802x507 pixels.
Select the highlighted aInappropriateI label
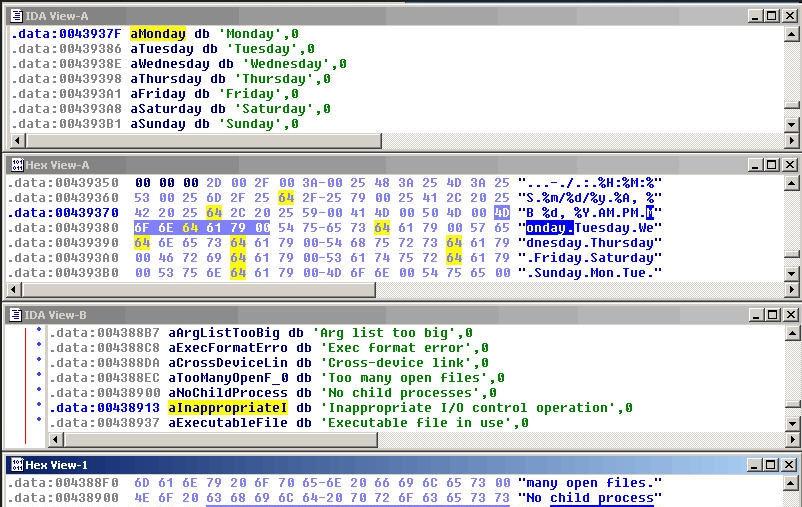pos(228,408)
